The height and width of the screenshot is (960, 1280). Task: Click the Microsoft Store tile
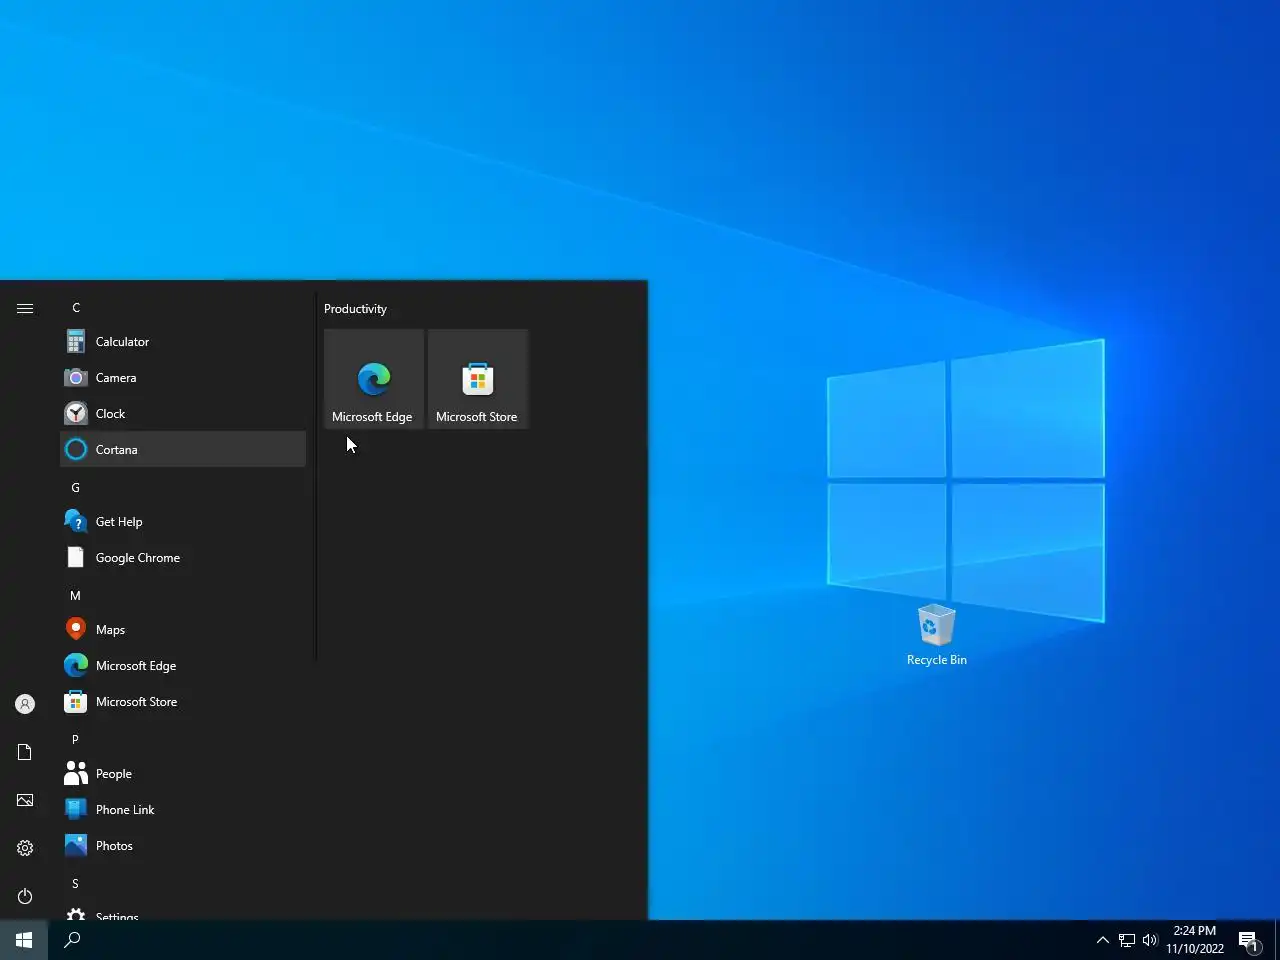478,379
